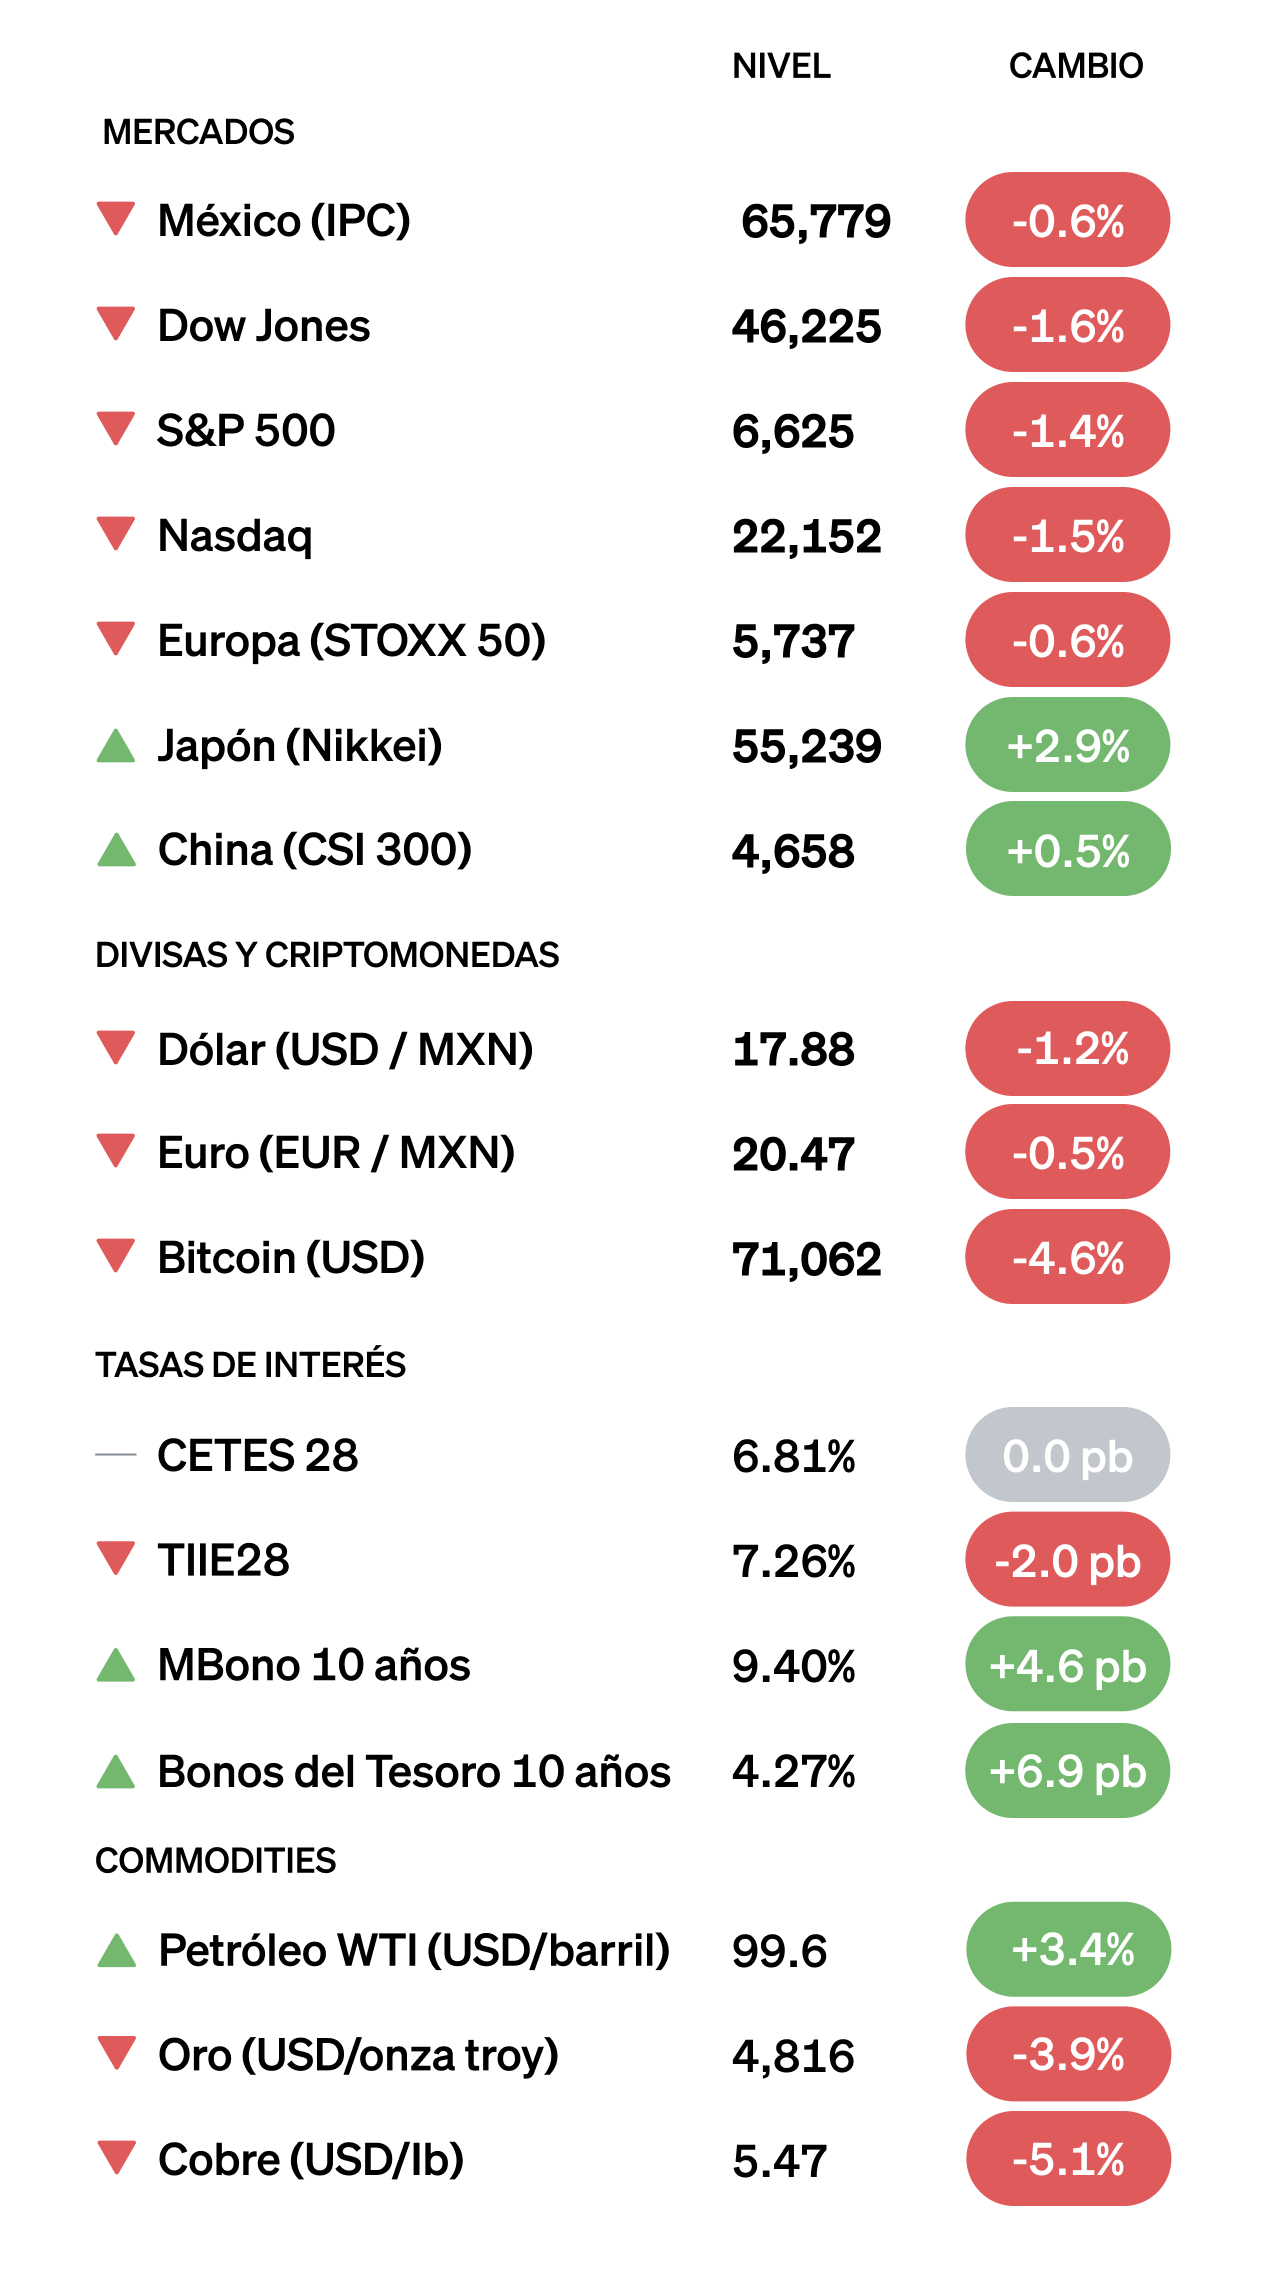Click the red down arrow beside TIIE28

coord(116,1558)
